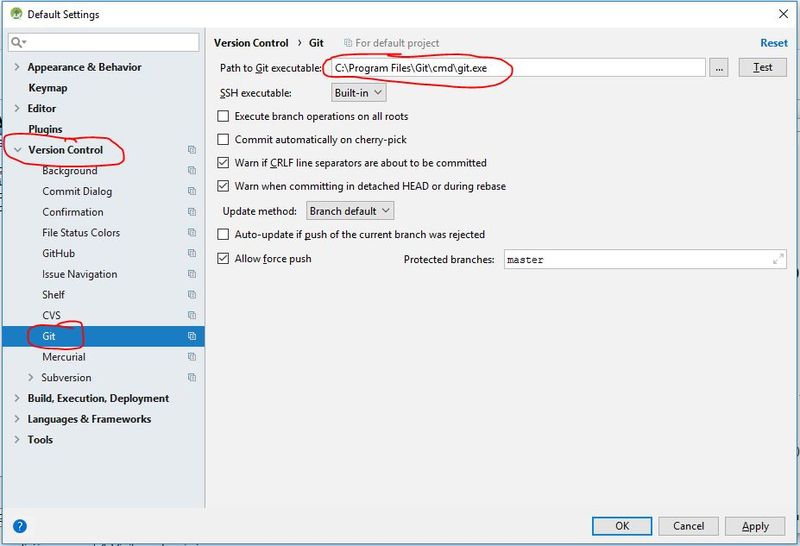Uncheck Allow force push
Image resolution: width=800 pixels, height=546 pixels.
[223, 259]
